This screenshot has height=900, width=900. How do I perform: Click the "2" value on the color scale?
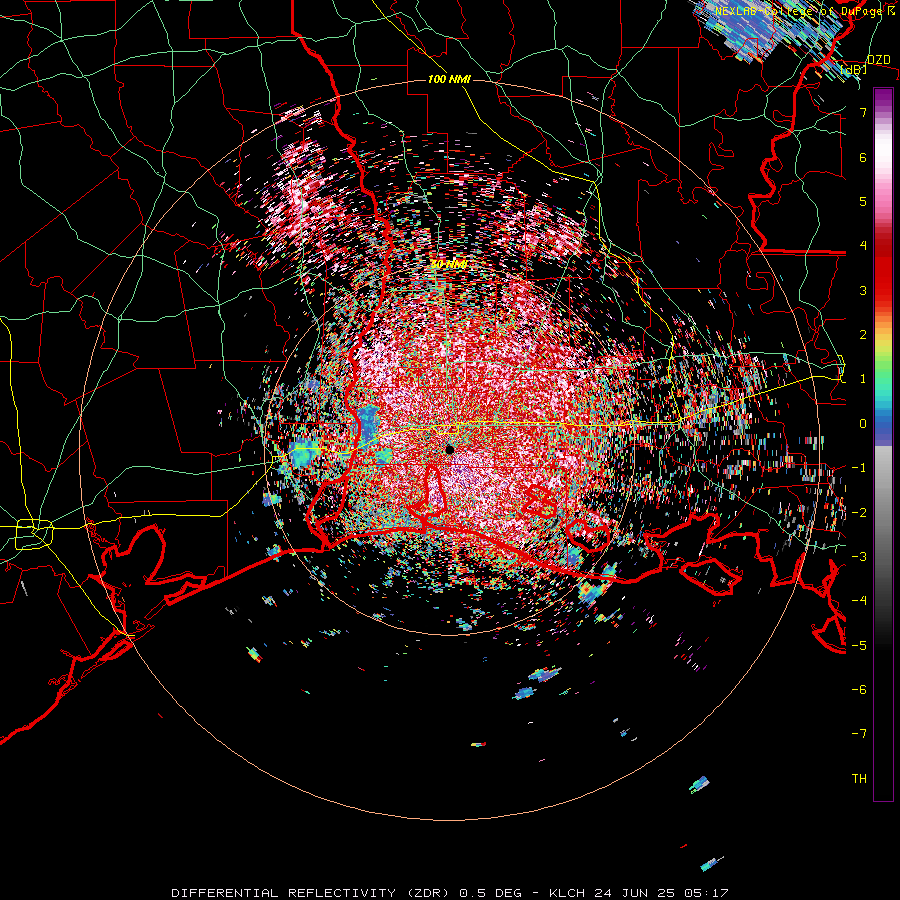pyautogui.click(x=863, y=335)
